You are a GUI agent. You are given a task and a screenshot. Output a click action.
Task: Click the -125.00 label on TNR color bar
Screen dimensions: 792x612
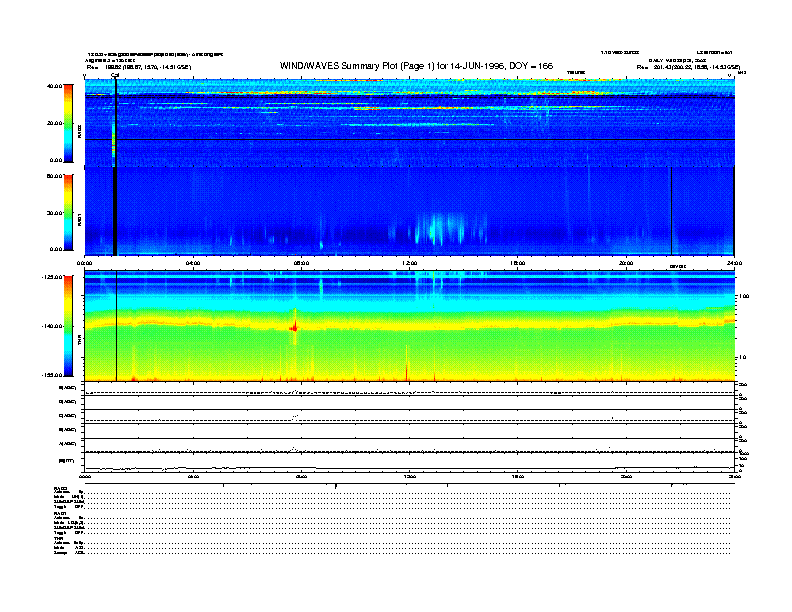click(x=52, y=277)
